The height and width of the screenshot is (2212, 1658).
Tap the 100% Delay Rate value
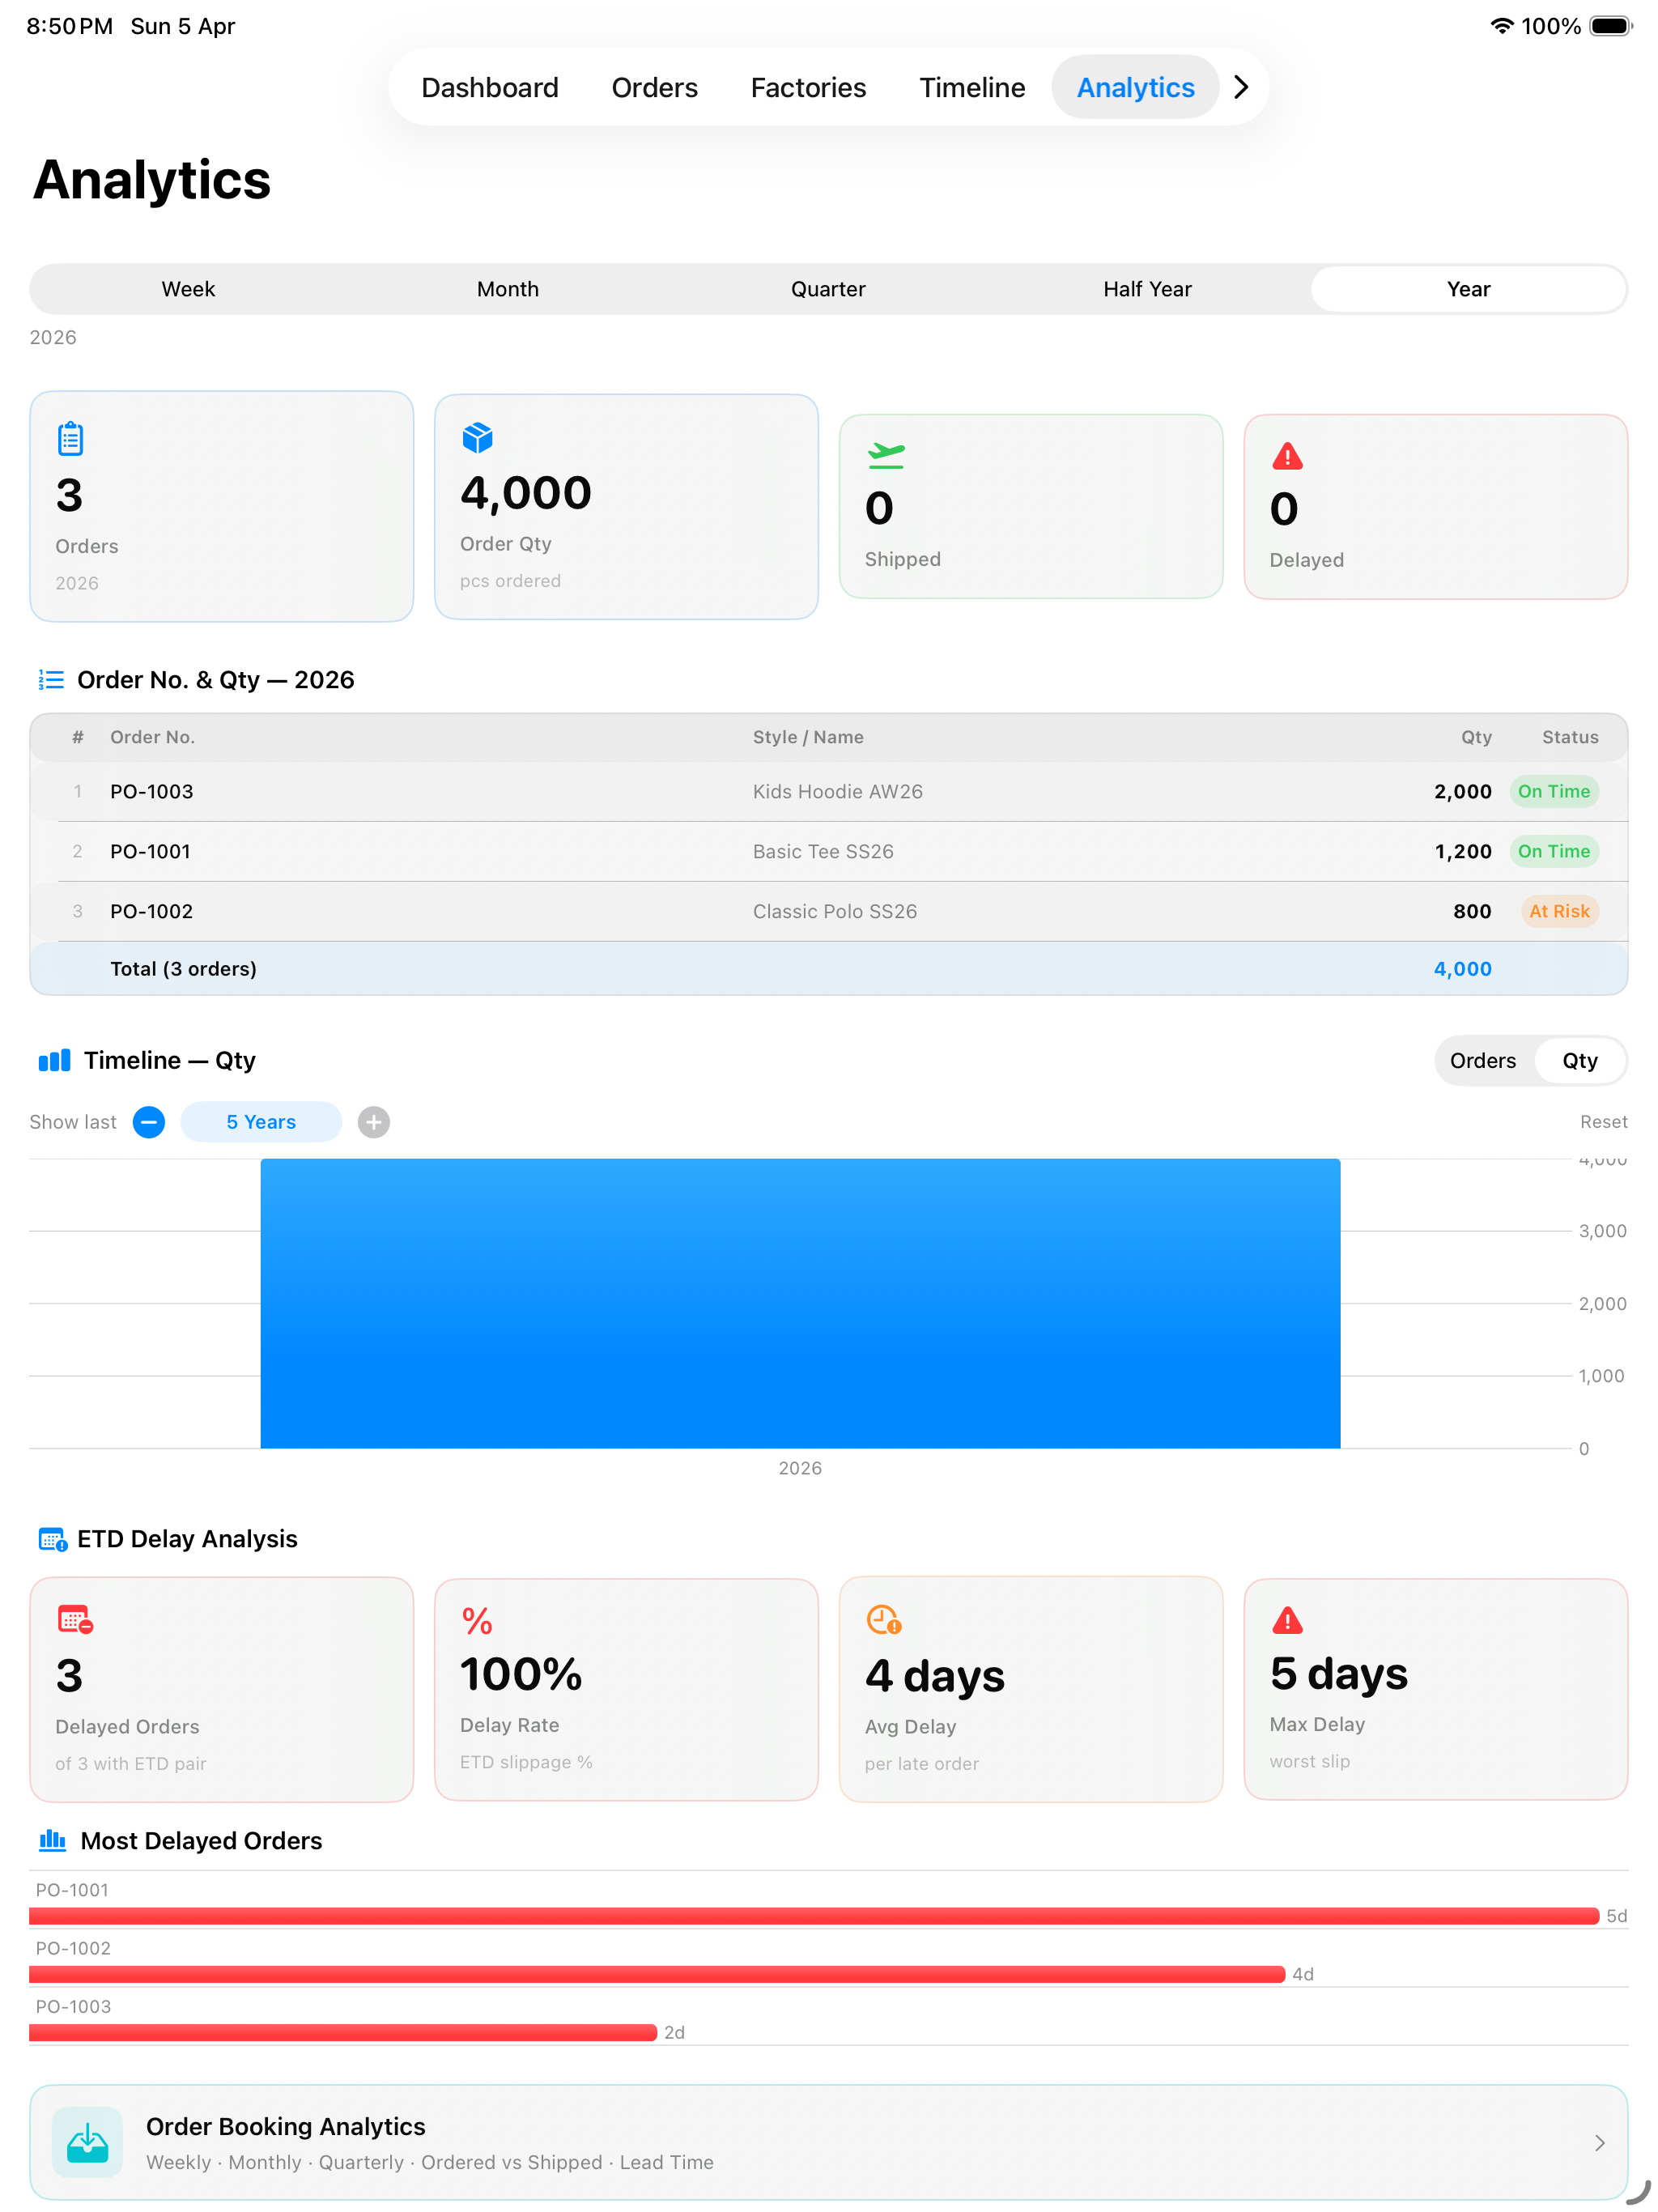[x=521, y=1674]
